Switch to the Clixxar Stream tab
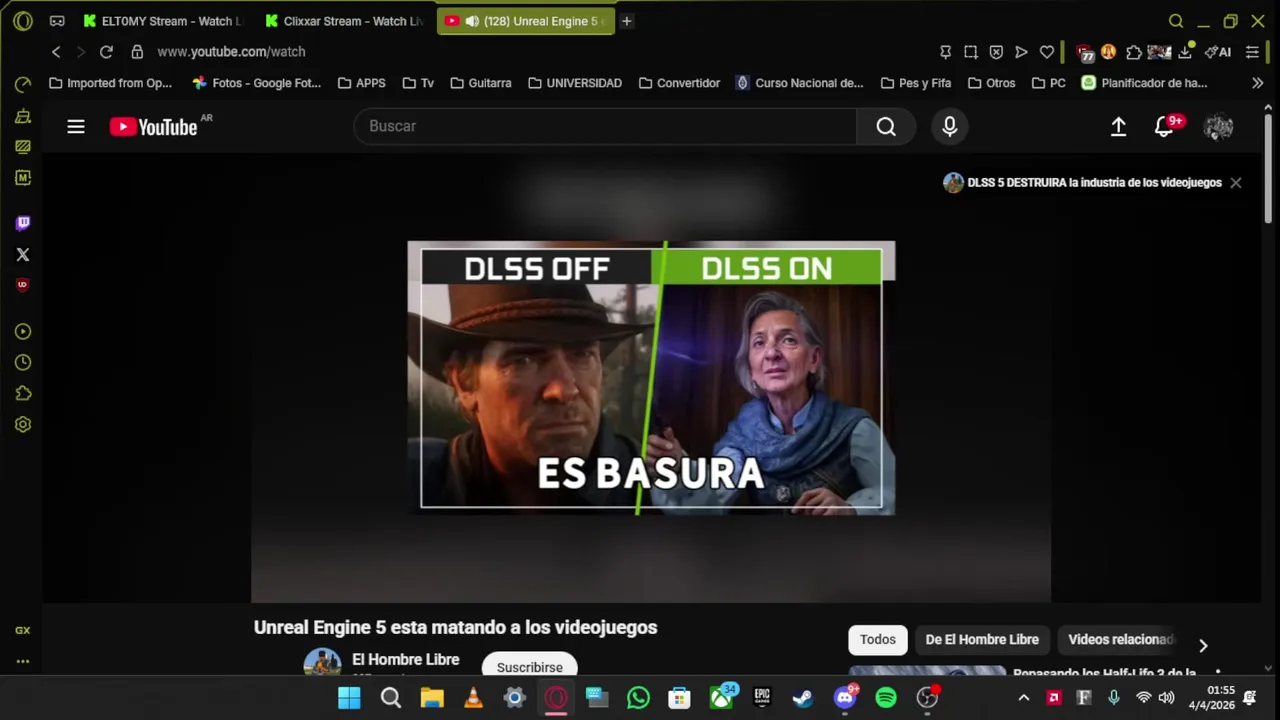 (344, 21)
